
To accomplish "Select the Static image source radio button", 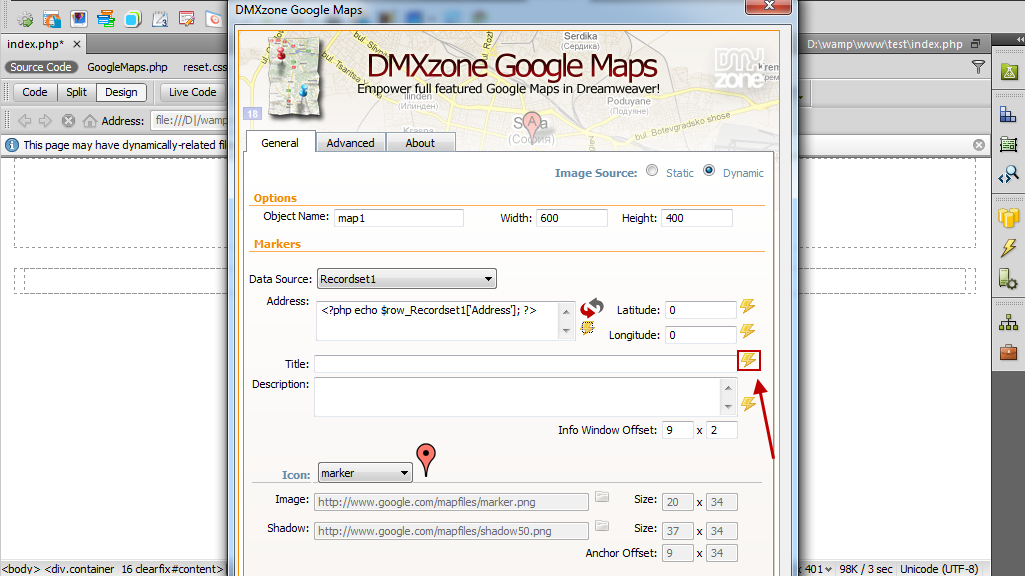I will [652, 171].
